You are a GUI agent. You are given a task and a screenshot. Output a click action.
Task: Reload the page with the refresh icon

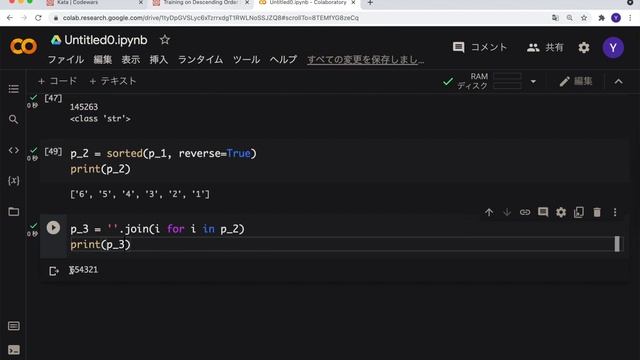tap(38, 18)
